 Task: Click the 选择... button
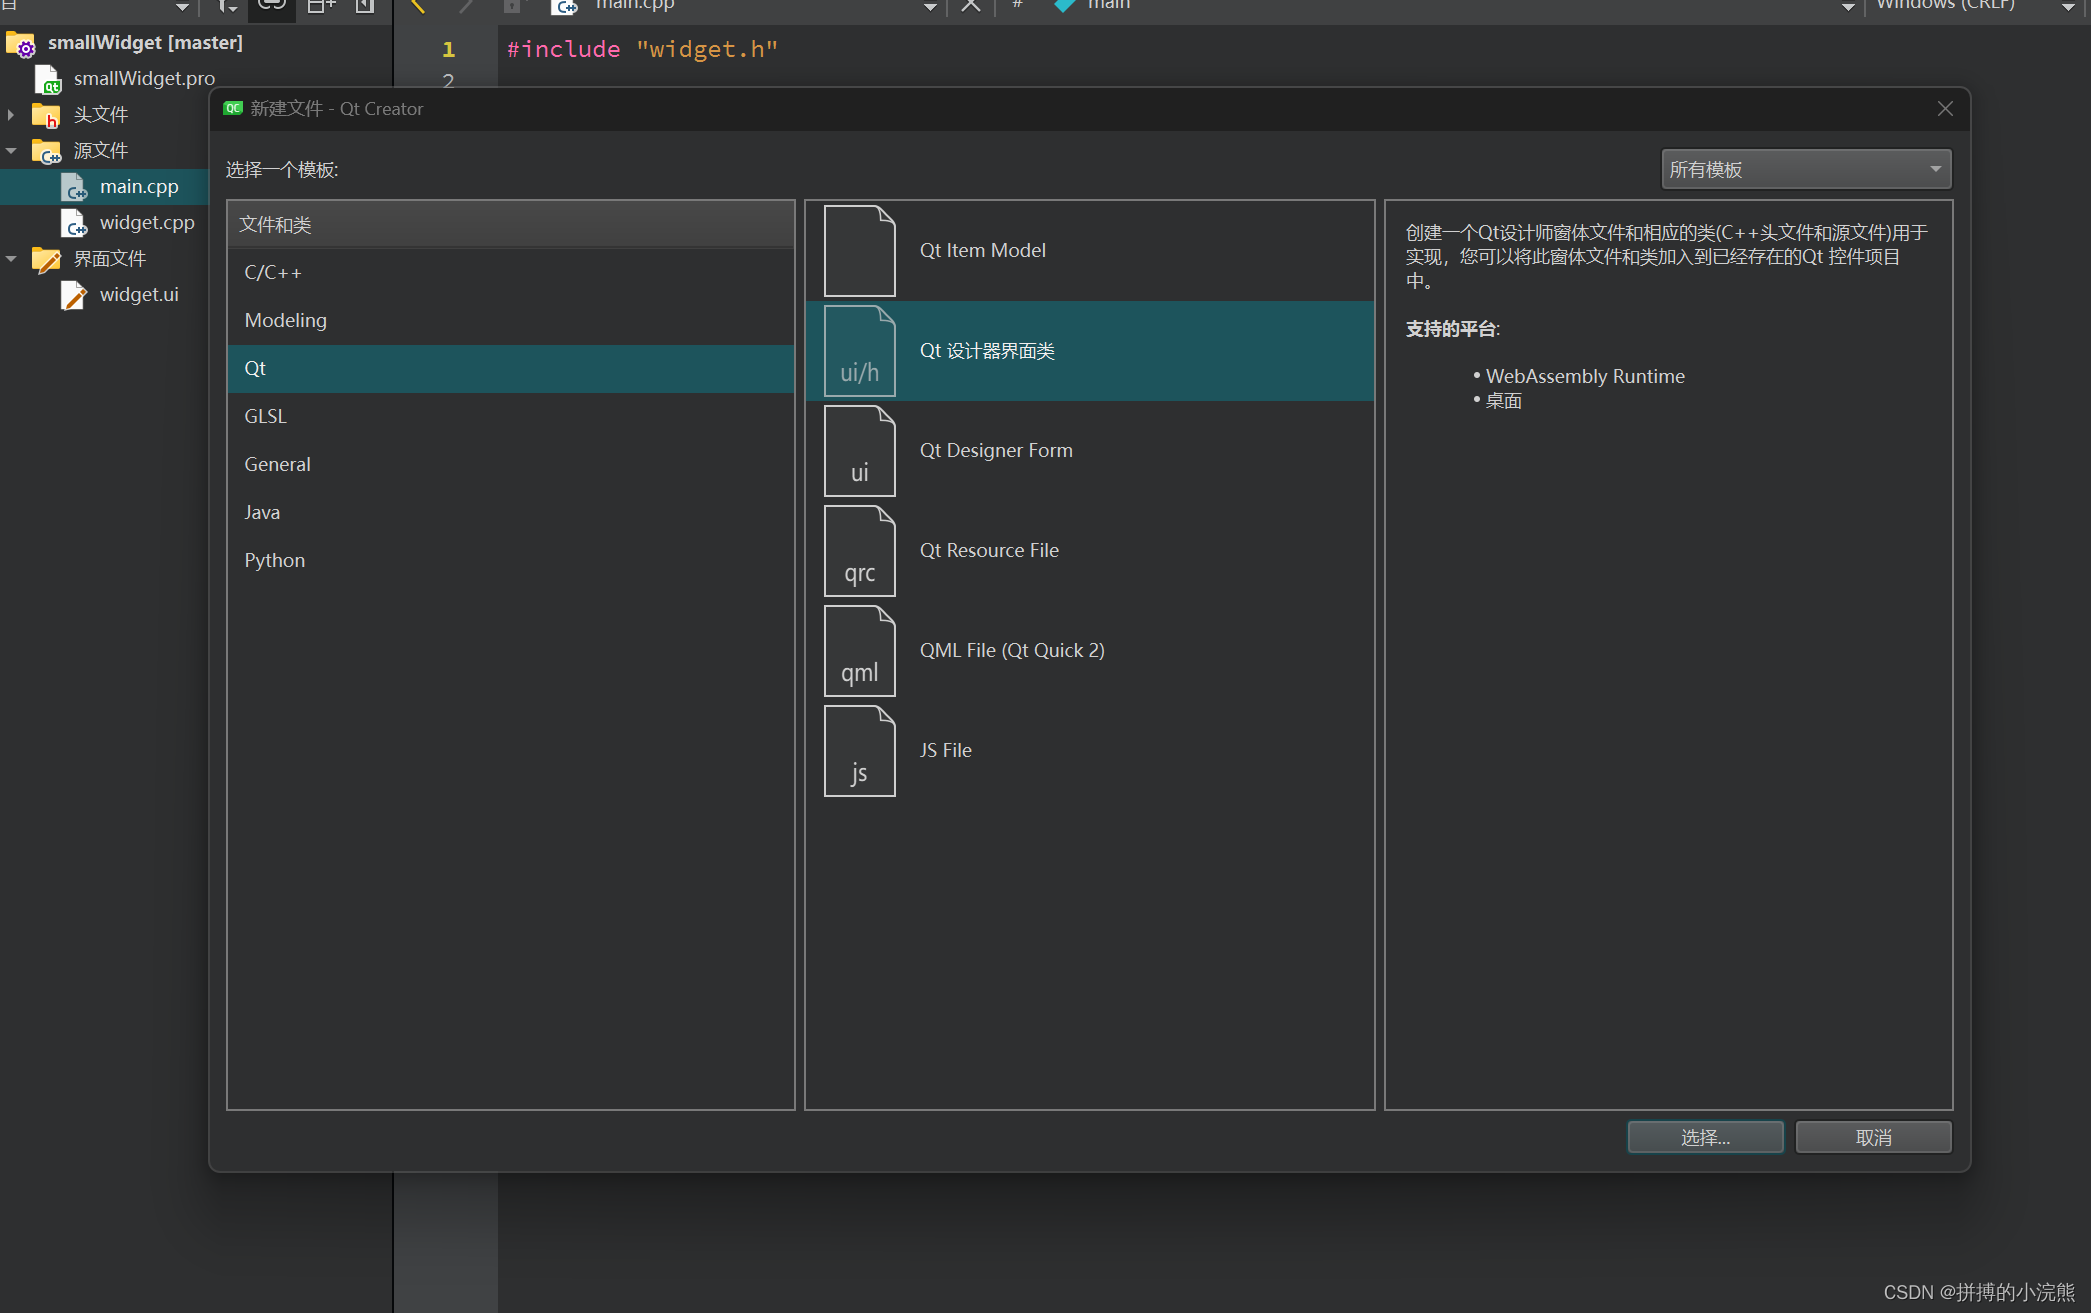[x=1705, y=1137]
